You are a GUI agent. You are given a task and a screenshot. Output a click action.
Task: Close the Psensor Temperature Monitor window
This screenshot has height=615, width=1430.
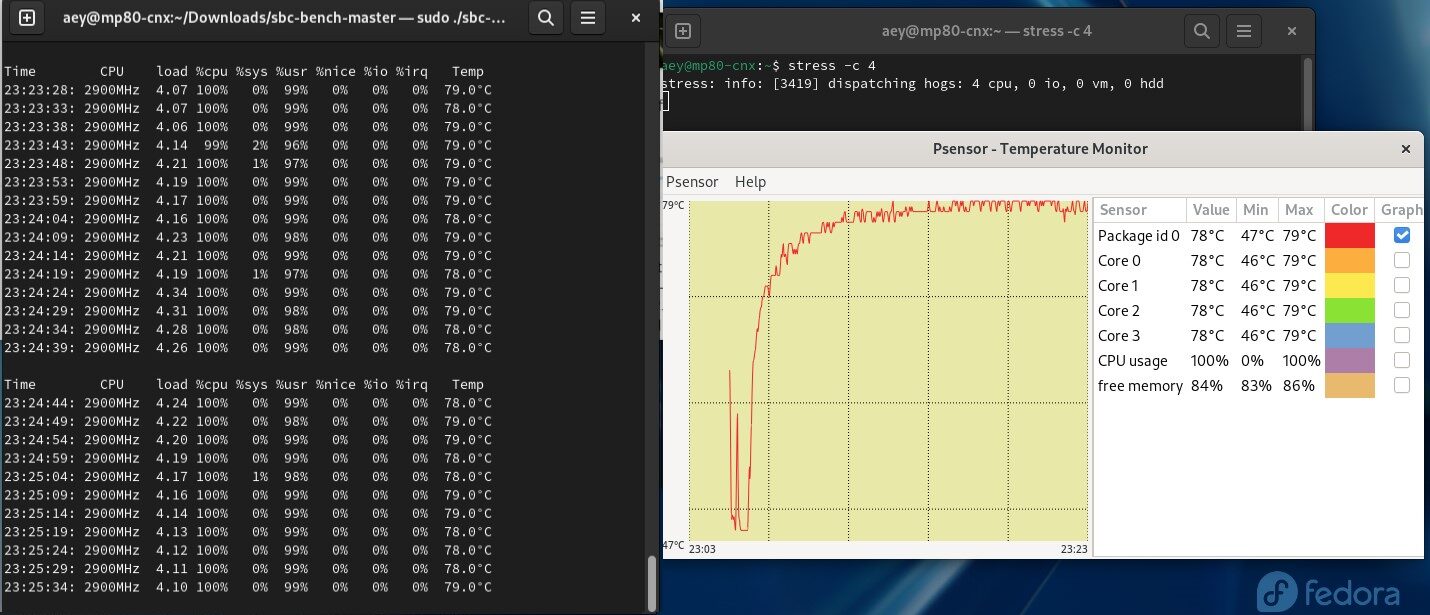coord(1406,149)
